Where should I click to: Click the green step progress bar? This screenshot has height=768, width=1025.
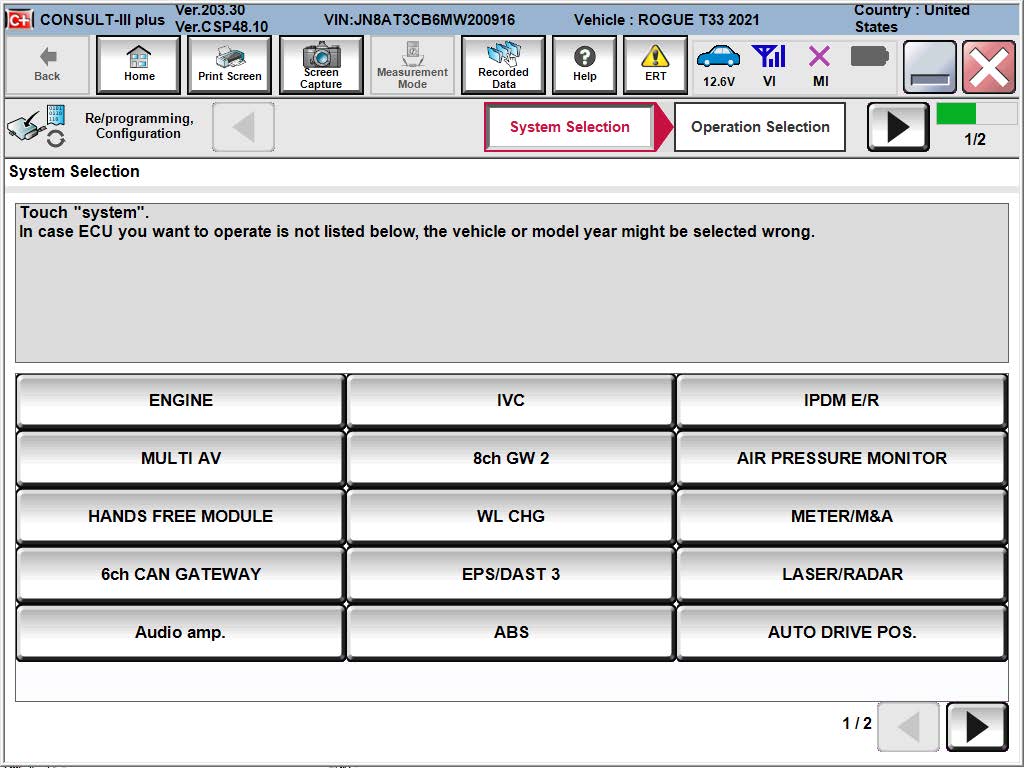[977, 113]
